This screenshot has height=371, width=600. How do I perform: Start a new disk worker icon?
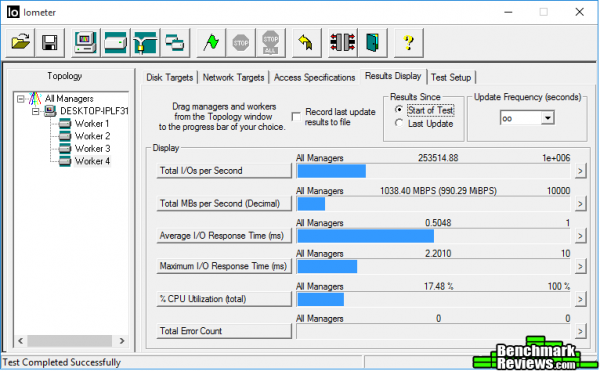click(x=116, y=42)
